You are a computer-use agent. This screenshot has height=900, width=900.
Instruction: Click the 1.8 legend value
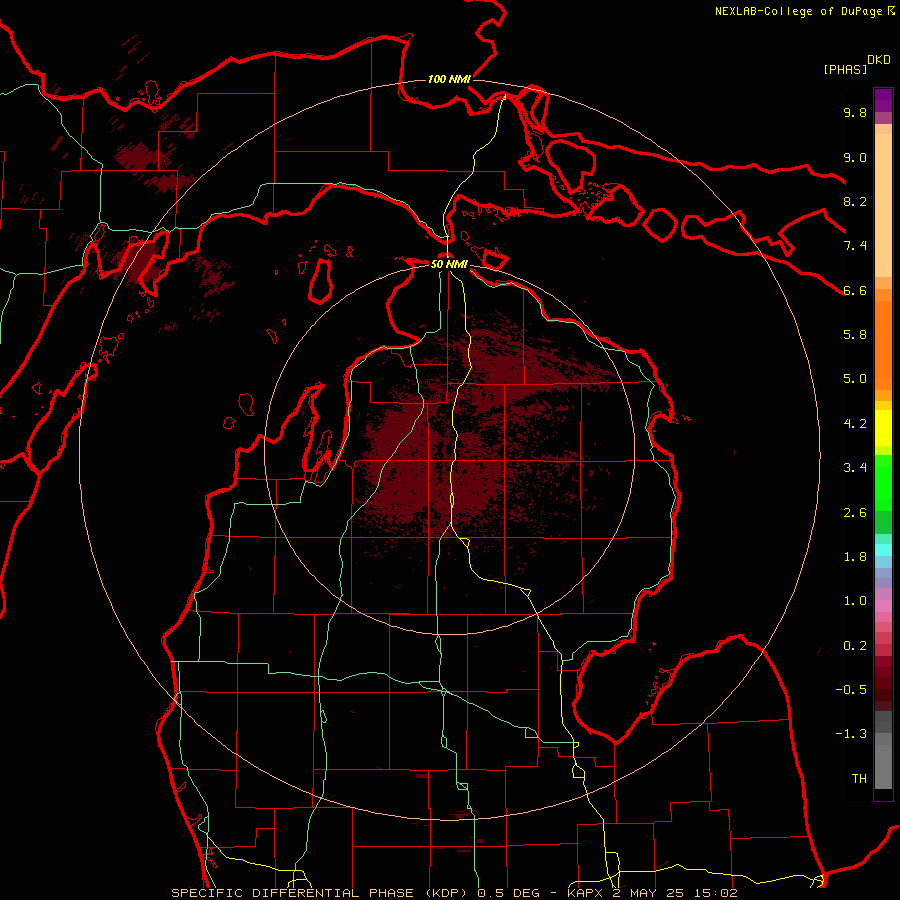855,557
